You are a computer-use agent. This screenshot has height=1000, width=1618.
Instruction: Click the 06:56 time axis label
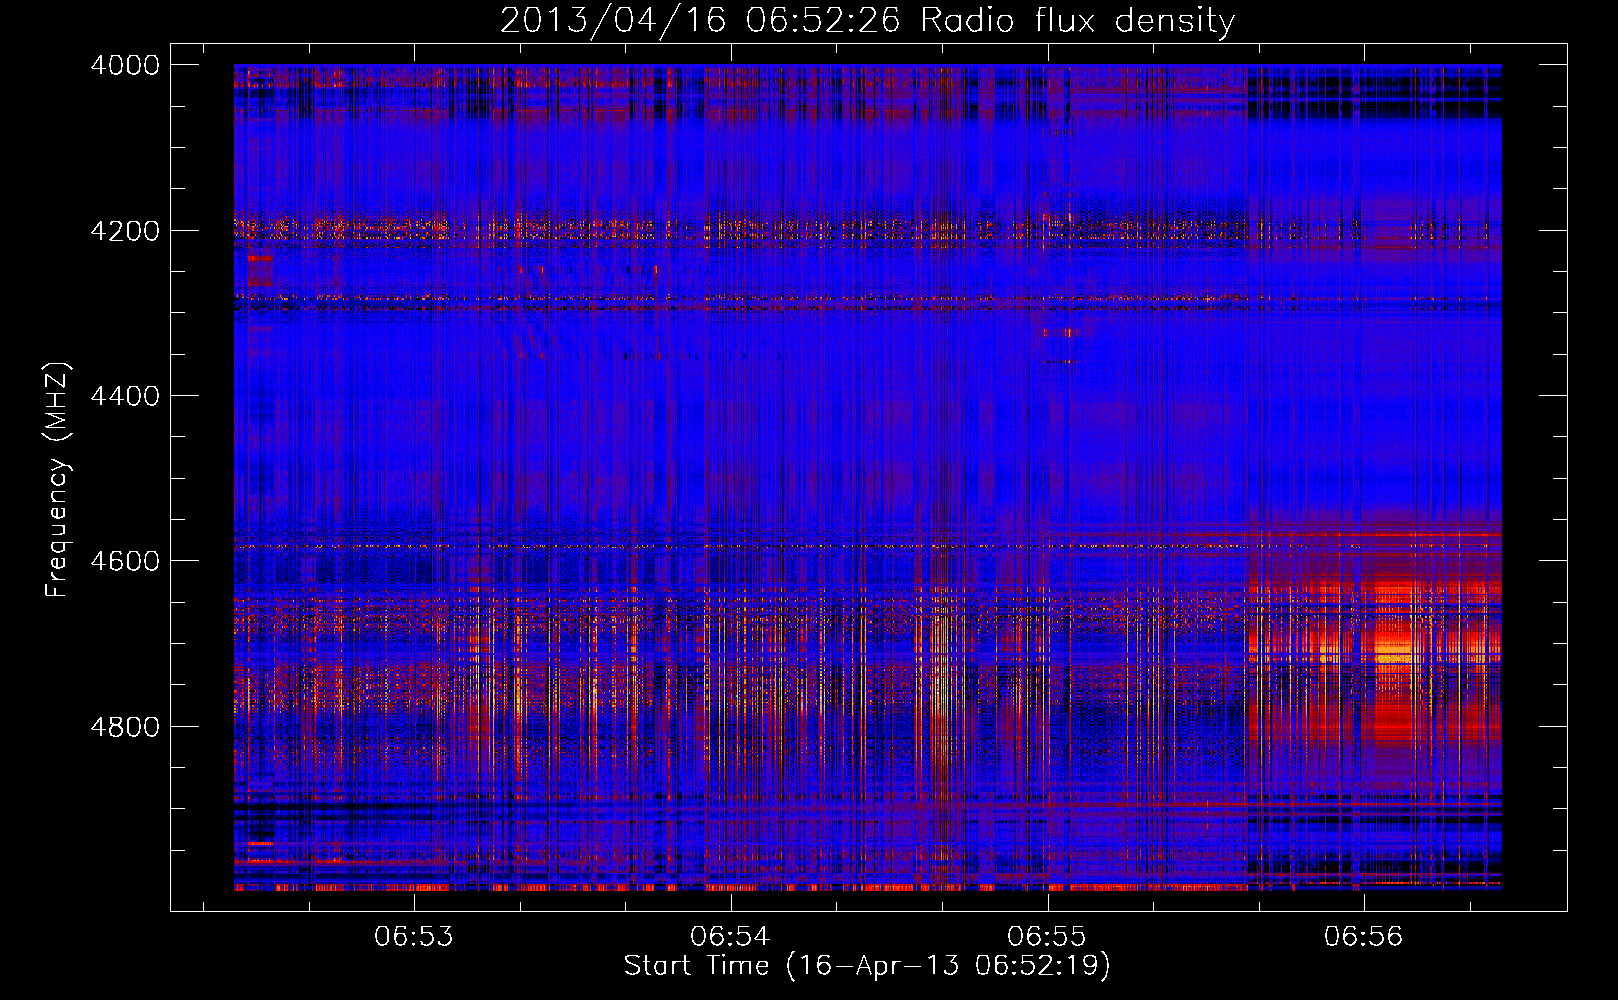(1364, 936)
